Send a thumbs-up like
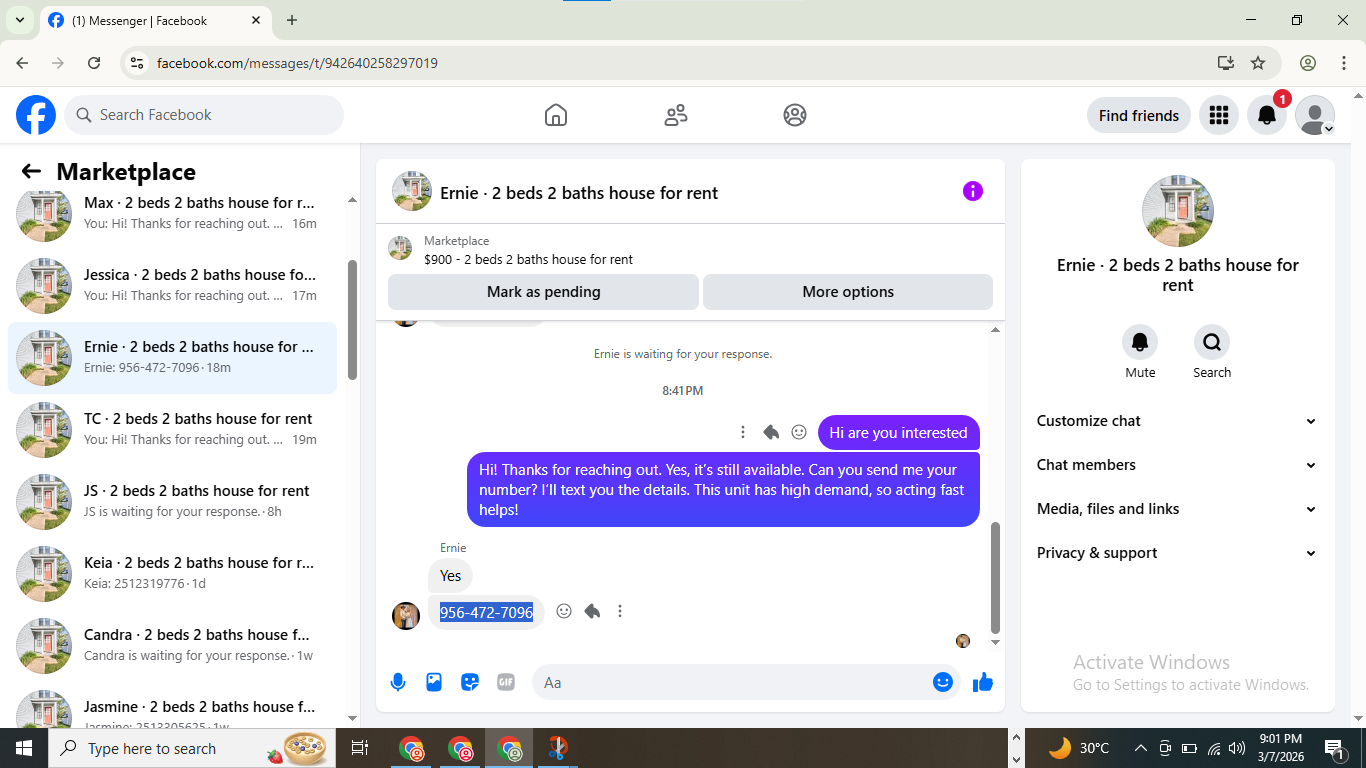The width and height of the screenshot is (1366, 768). pyautogui.click(x=983, y=682)
